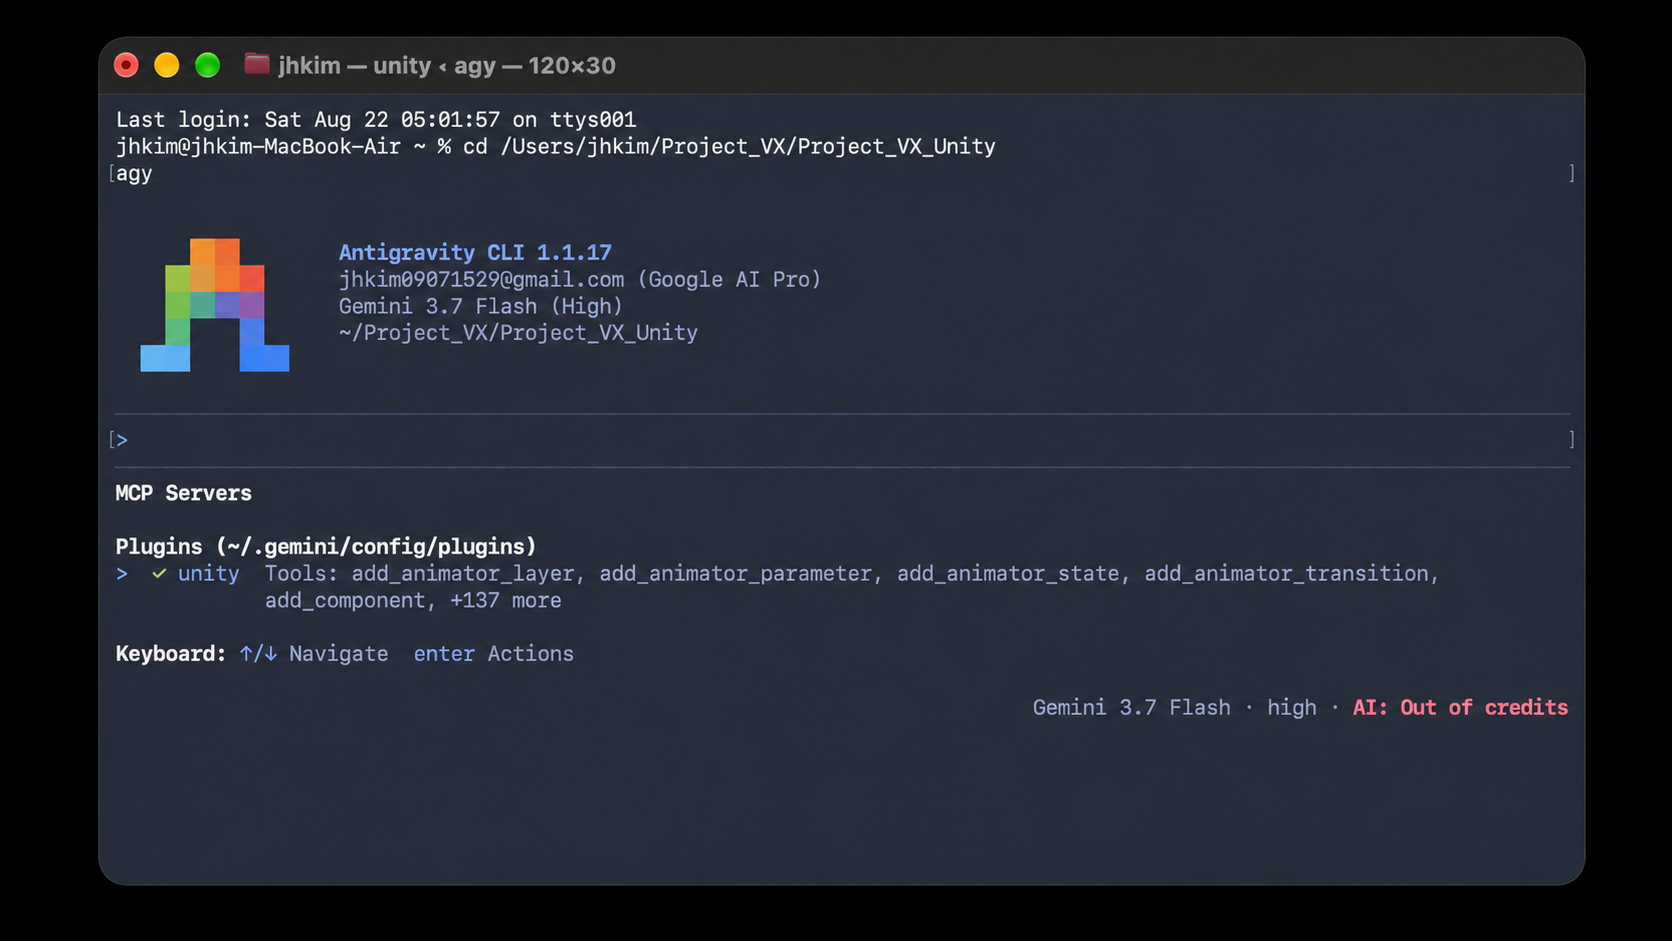Image resolution: width=1672 pixels, height=941 pixels.
Task: Click the 'add_animator_transition' tool name
Action: pos(1287,574)
